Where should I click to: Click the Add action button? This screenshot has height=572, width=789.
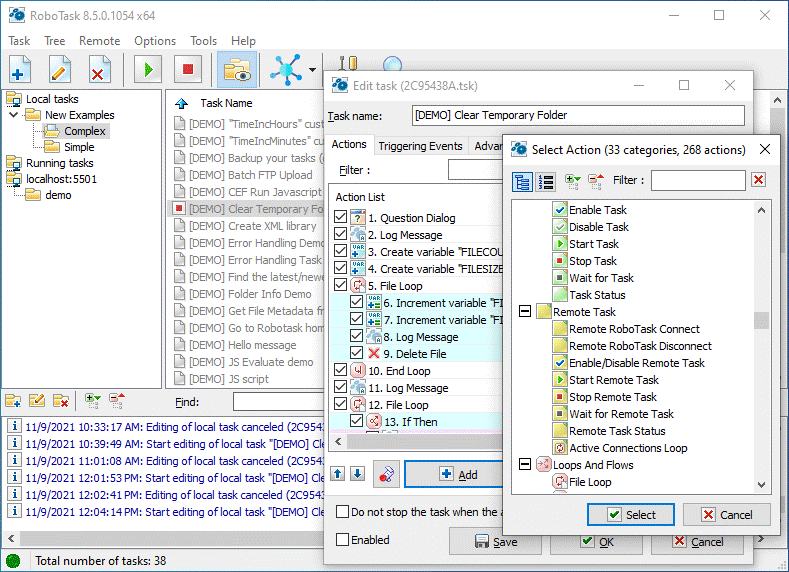[x=453, y=474]
